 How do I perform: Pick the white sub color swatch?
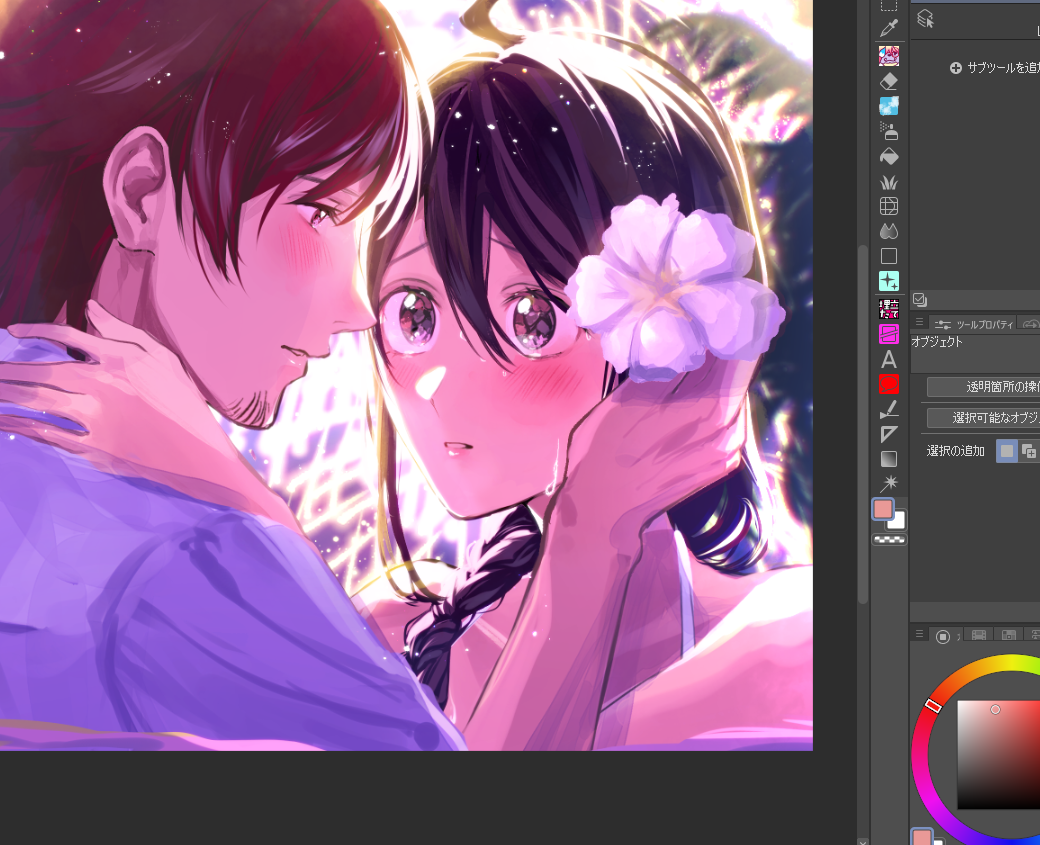(x=897, y=521)
